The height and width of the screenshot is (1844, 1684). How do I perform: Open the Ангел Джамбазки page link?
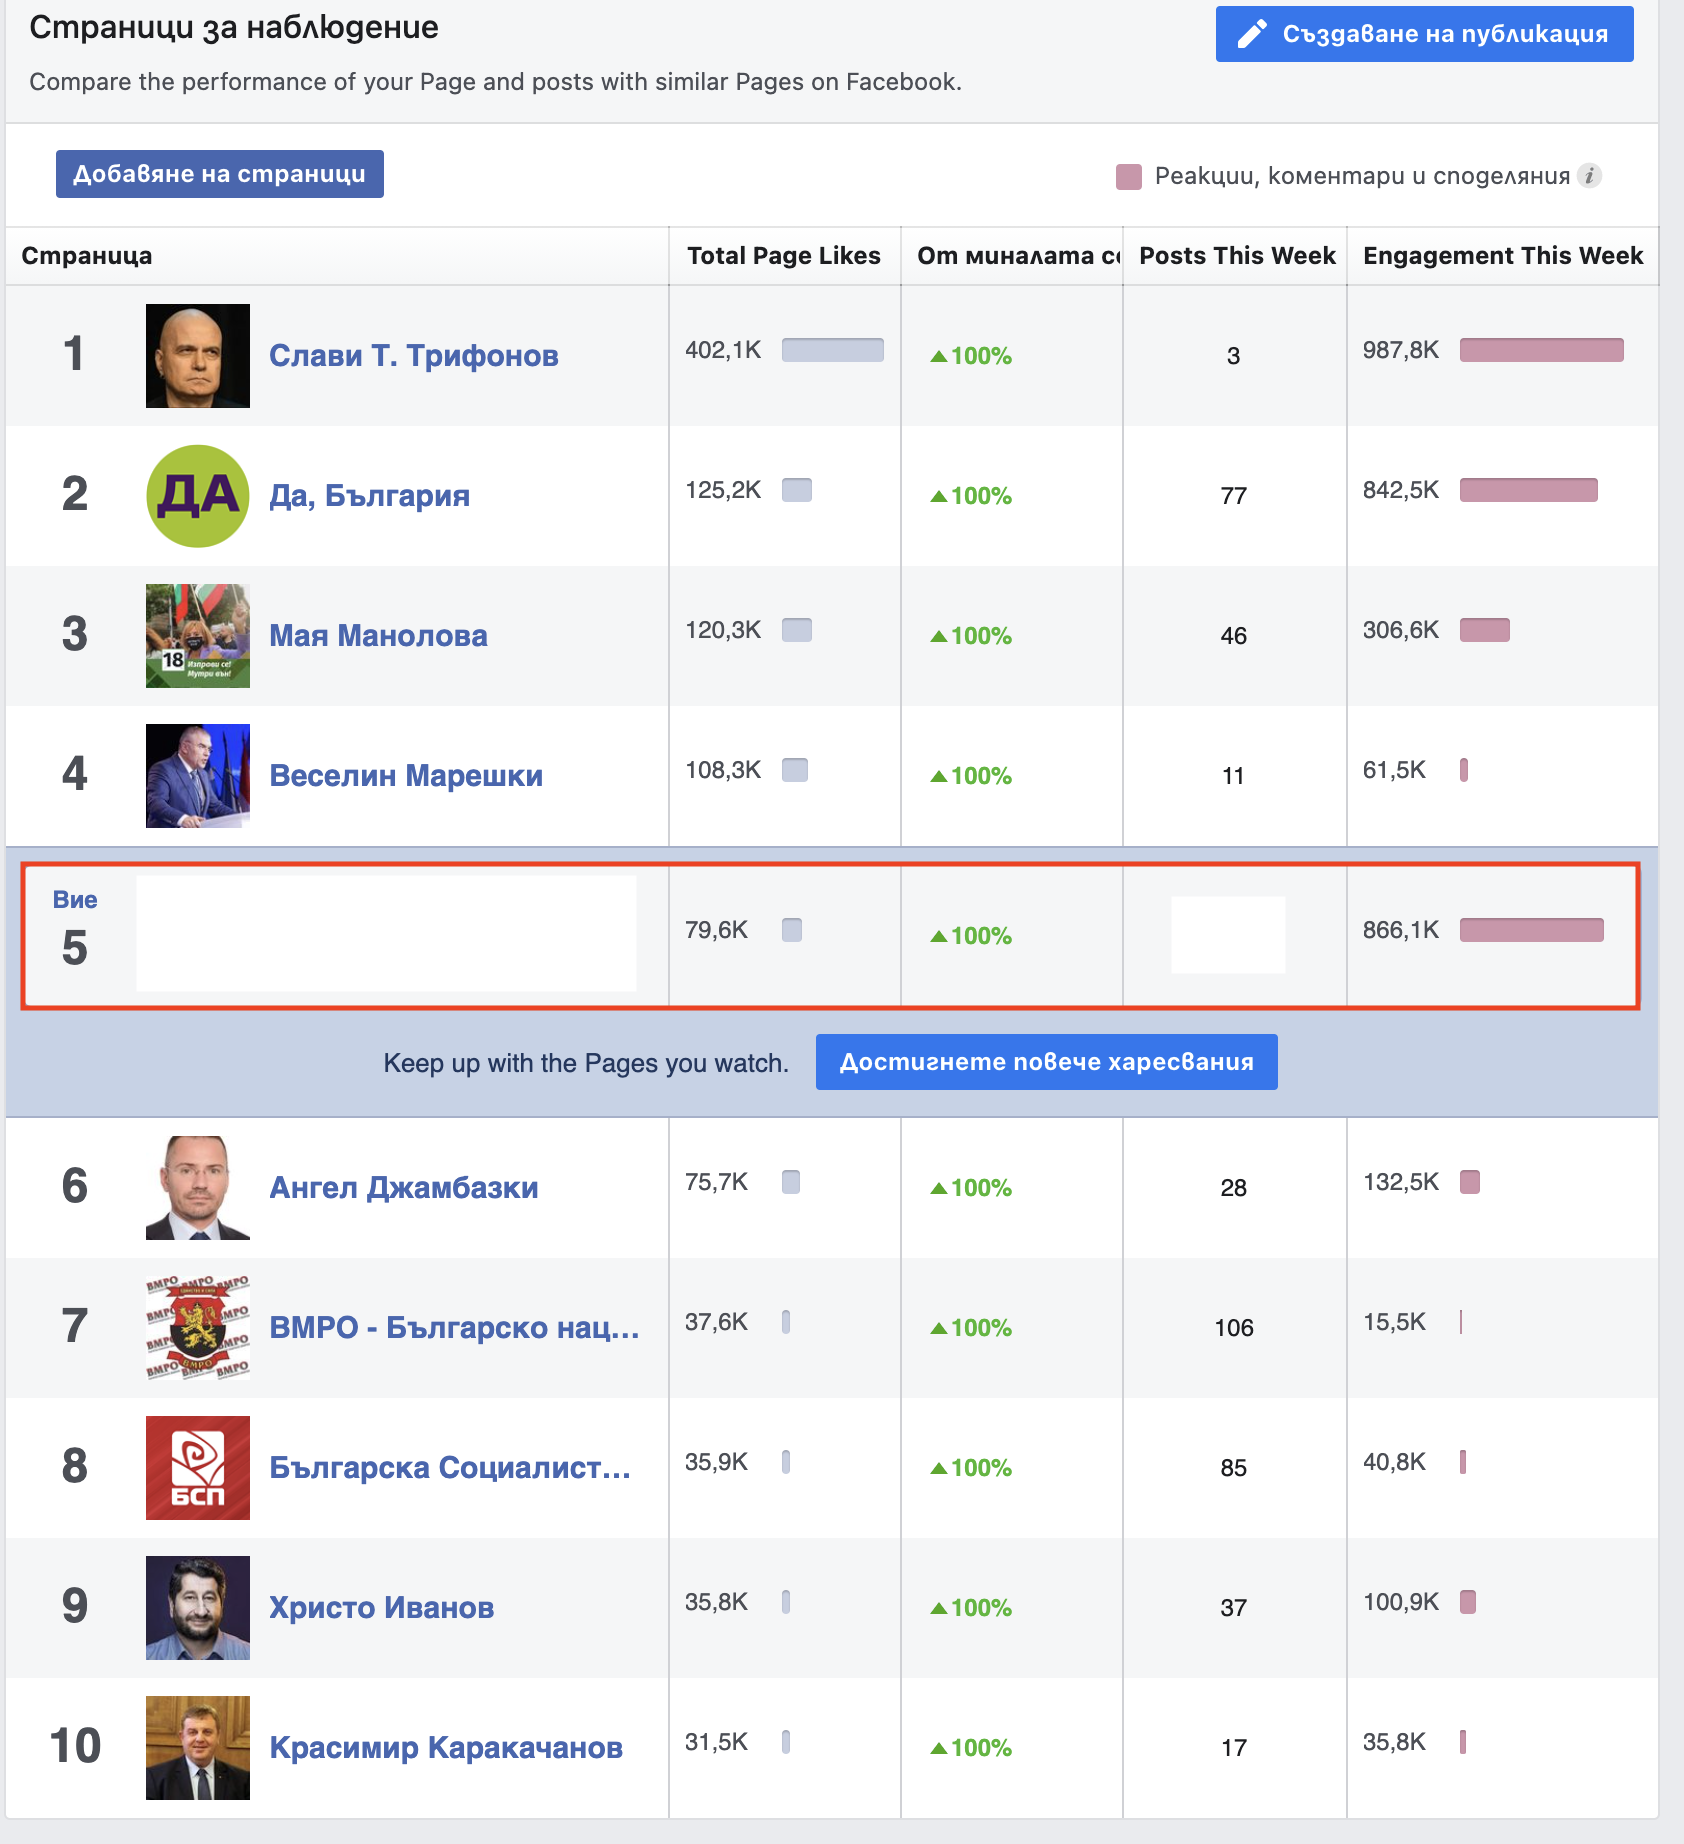404,1188
